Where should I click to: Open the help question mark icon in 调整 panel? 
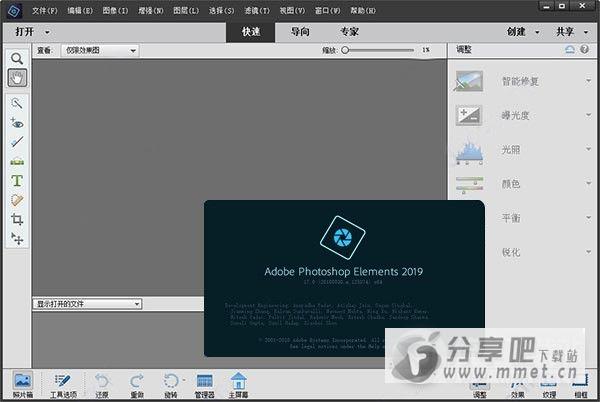pos(584,49)
